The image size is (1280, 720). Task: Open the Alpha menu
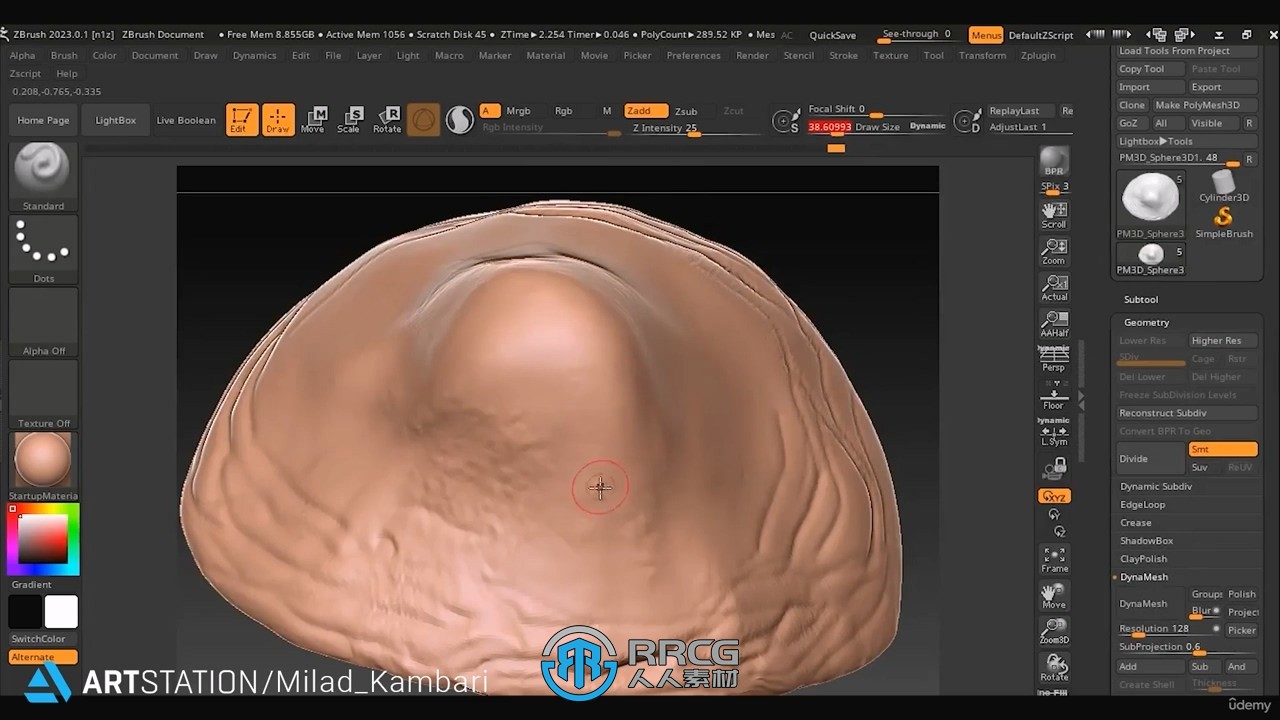pos(22,55)
